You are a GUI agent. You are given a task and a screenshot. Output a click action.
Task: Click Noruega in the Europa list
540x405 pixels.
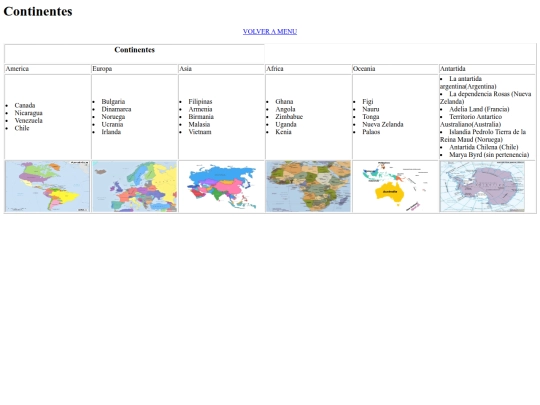click(113, 117)
